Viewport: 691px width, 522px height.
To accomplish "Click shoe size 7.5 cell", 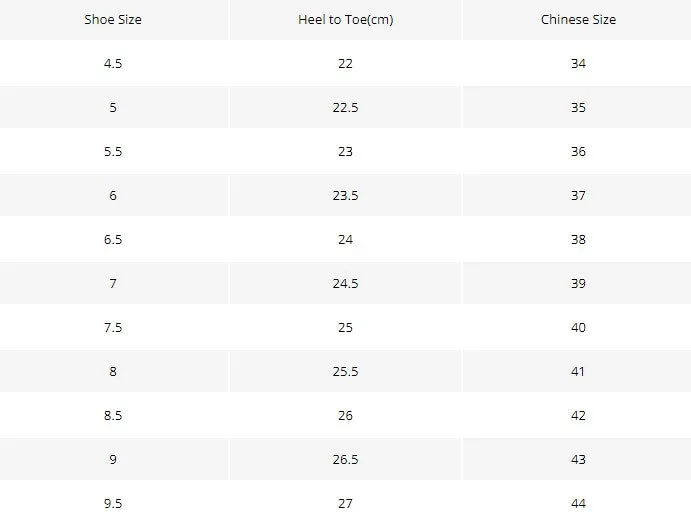I will coord(114,327).
